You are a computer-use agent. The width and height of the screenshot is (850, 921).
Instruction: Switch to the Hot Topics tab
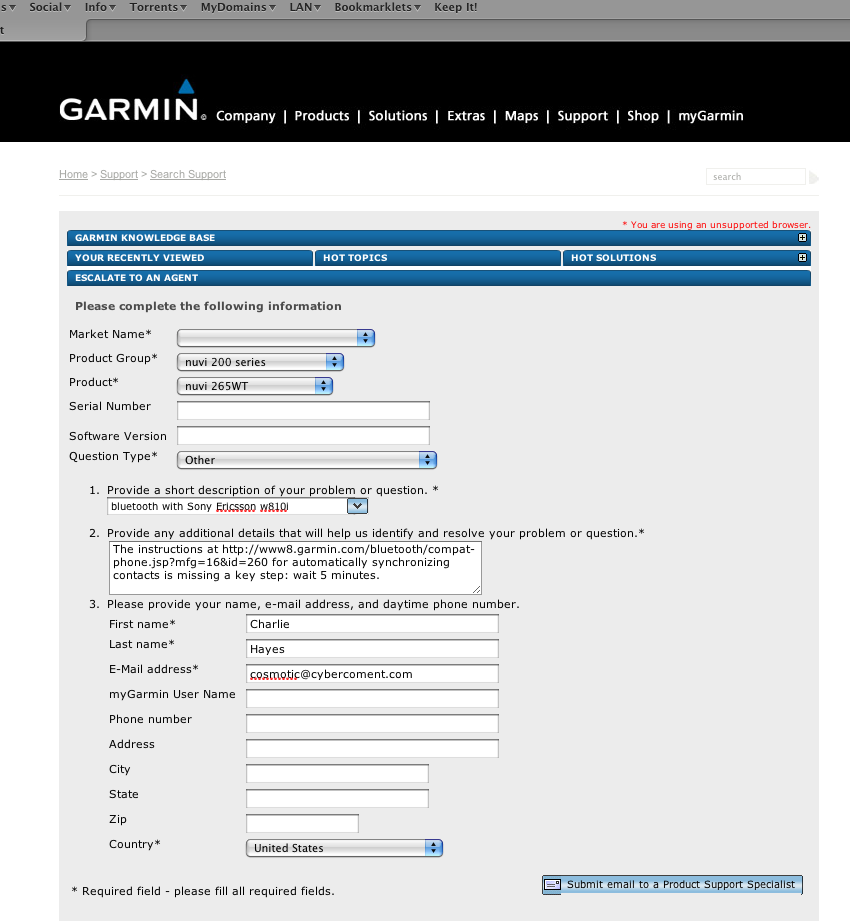point(438,258)
